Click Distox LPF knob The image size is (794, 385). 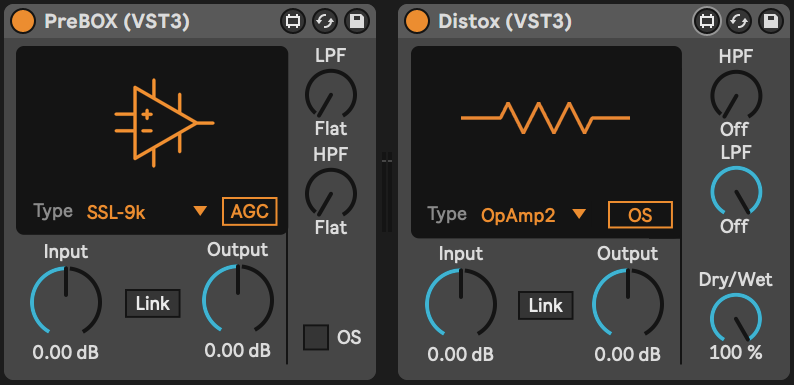point(736,191)
